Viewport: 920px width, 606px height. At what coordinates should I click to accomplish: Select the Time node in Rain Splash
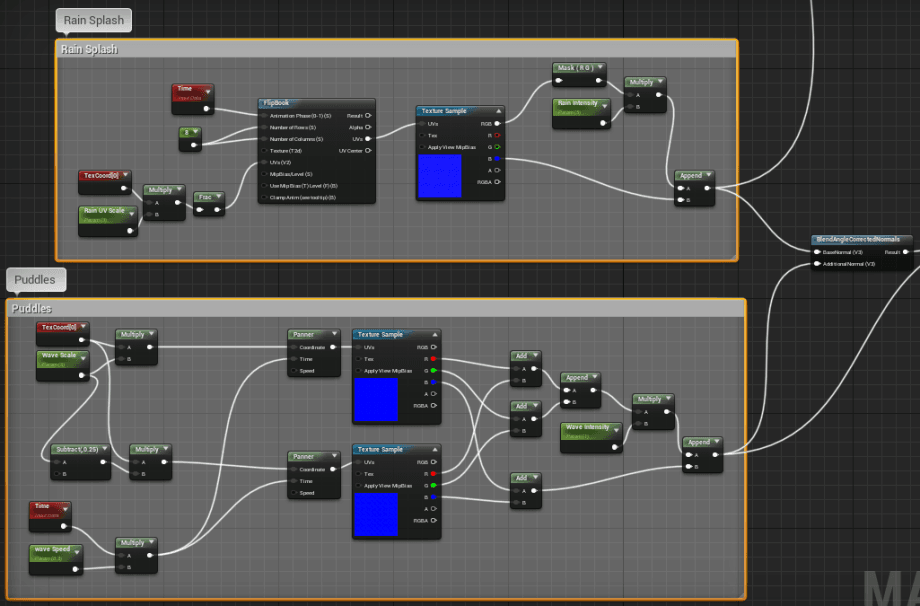click(x=192, y=99)
